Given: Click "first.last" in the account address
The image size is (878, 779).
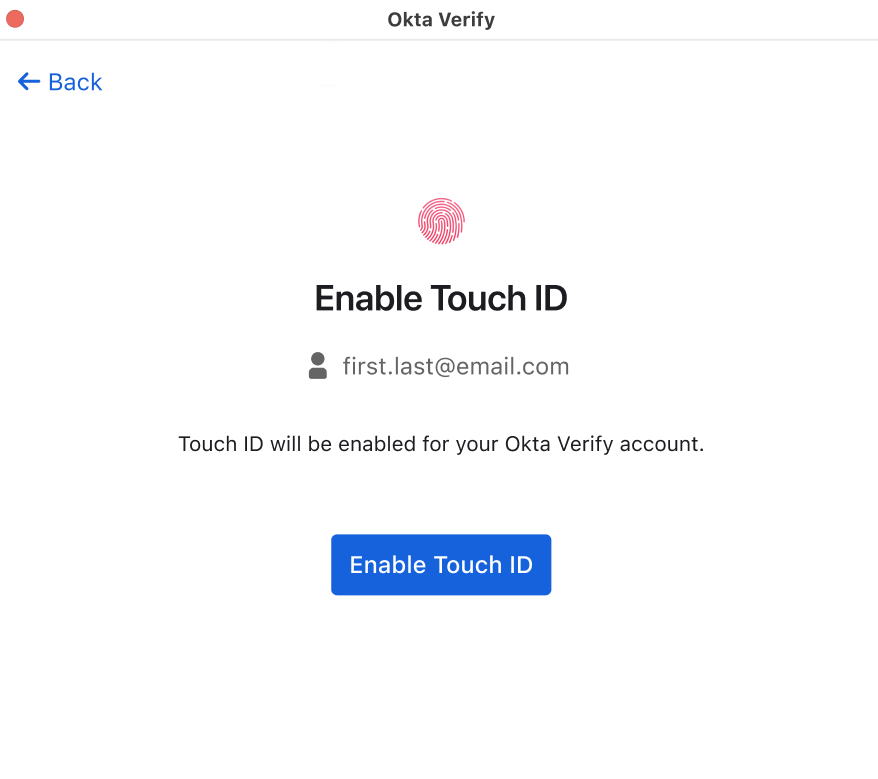Looking at the screenshot, I should [384, 366].
